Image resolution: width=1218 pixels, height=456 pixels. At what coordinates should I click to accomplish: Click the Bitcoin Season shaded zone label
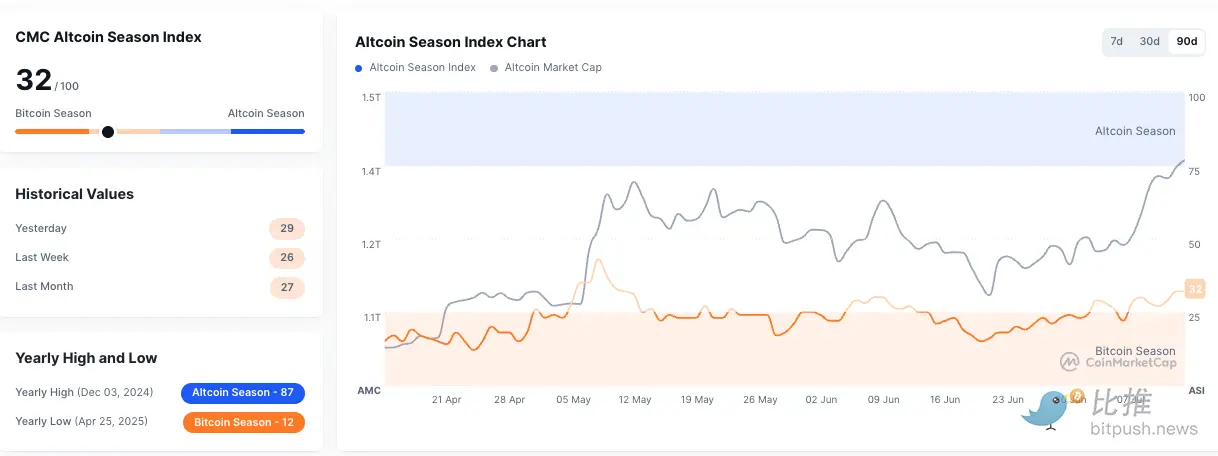(x=1135, y=351)
